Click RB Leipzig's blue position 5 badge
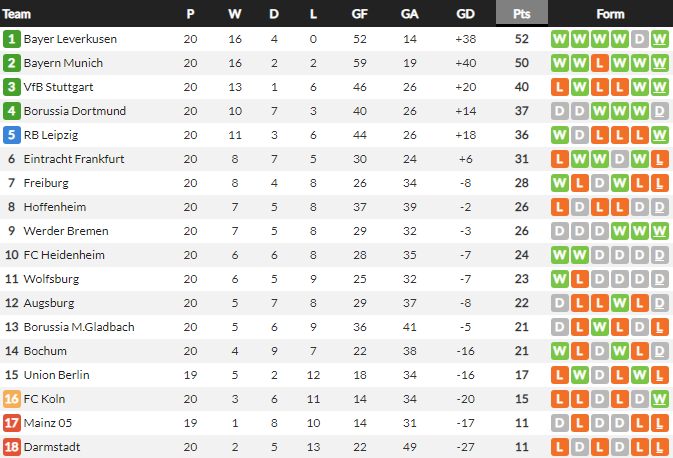The width and height of the screenshot is (673, 458). click(12, 135)
